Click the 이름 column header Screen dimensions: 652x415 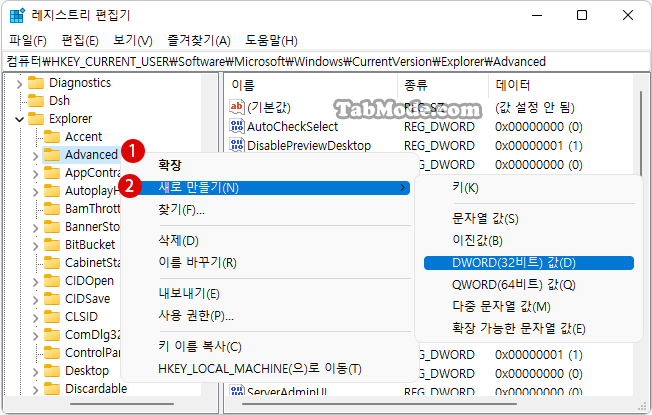[311, 86]
